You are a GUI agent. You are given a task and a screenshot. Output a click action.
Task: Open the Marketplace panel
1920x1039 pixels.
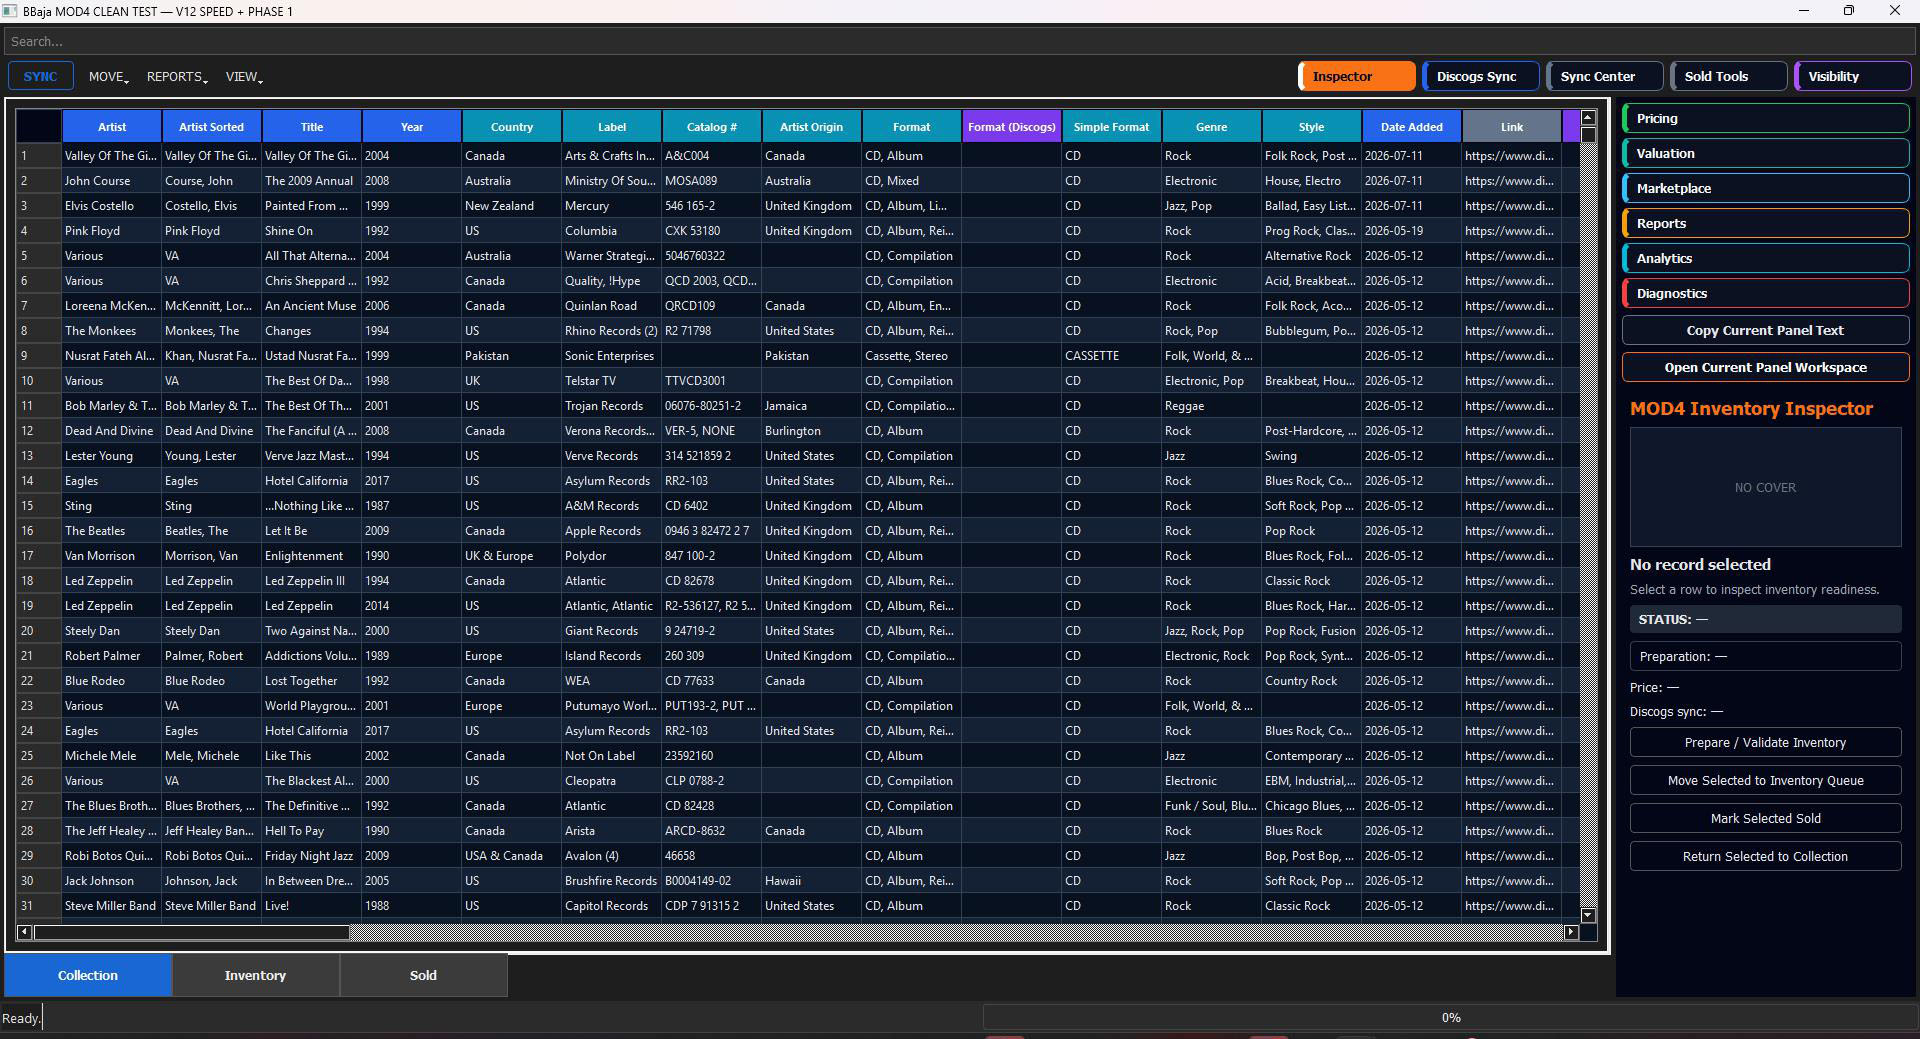click(1765, 188)
